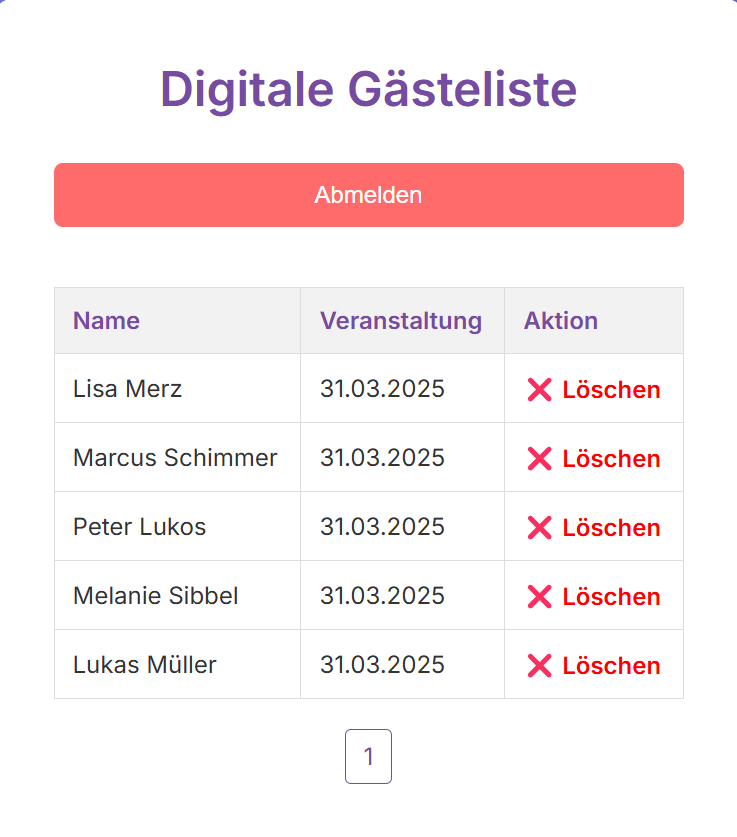Viewport: 737px width, 837px height.
Task: Click the date for Melanie Sibbel
Action: 382,596
